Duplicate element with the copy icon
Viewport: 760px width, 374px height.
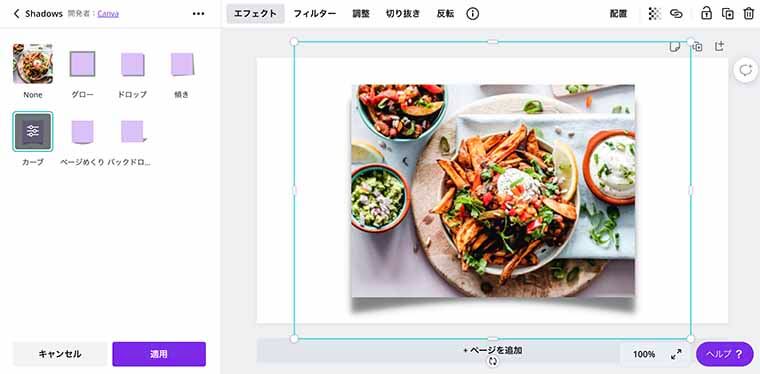click(728, 14)
